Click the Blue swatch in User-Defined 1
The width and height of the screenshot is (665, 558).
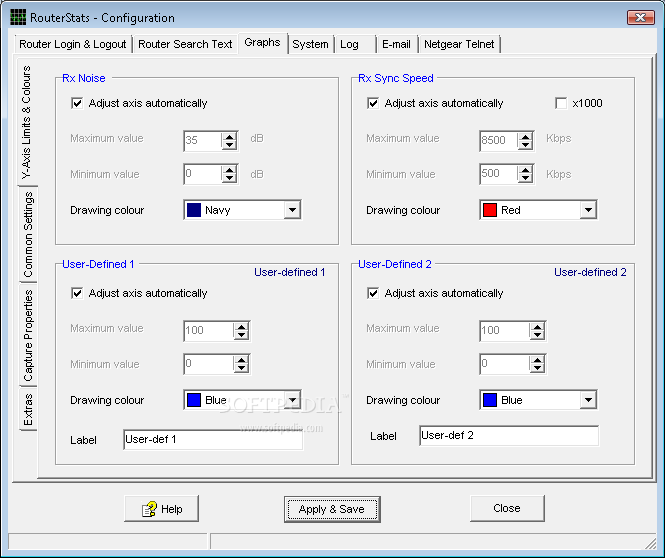point(194,400)
